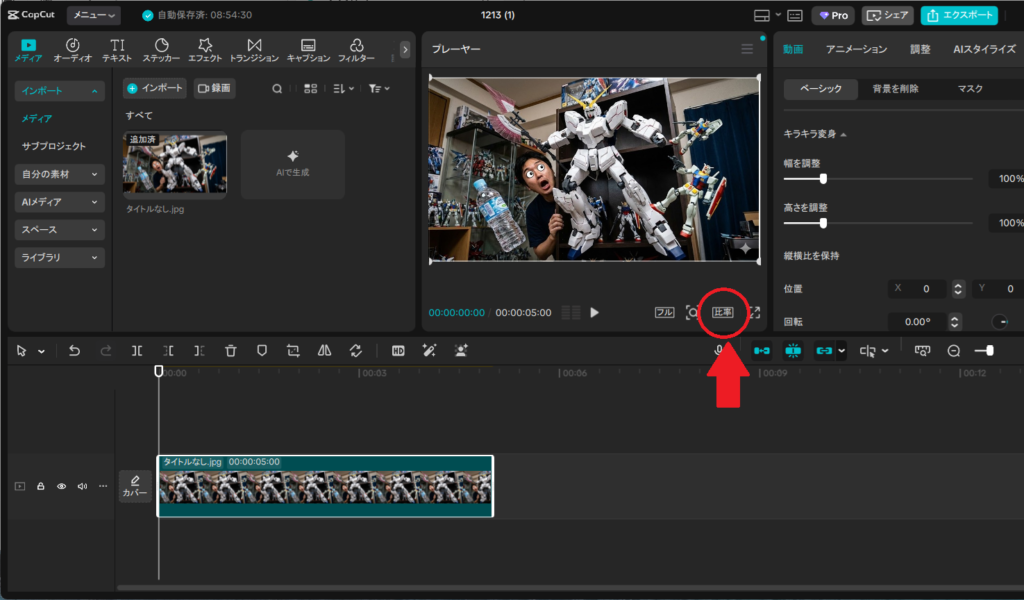Image resolution: width=1024 pixels, height=600 pixels.
Task: Open the メニュー dropdown in title bar
Action: (x=94, y=15)
